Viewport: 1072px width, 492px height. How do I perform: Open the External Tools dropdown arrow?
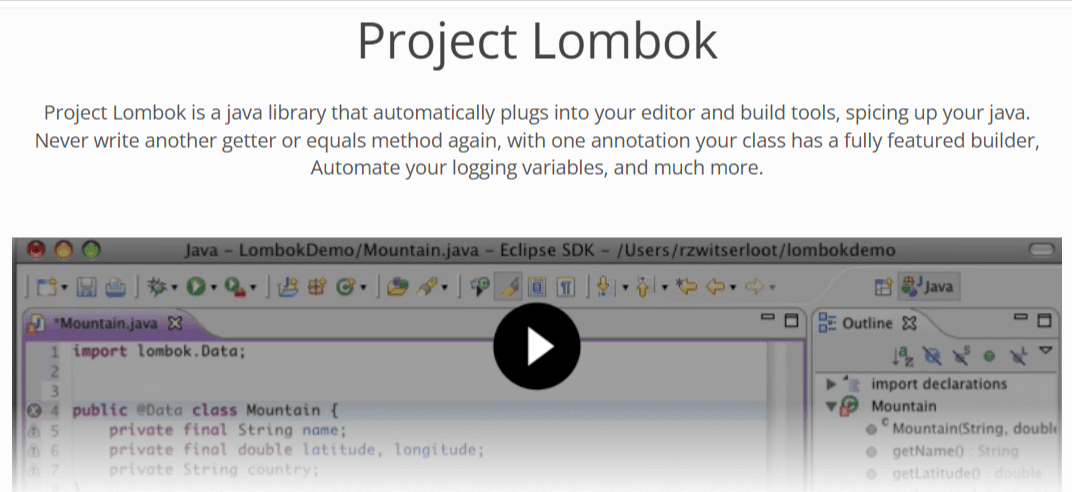tap(253, 288)
